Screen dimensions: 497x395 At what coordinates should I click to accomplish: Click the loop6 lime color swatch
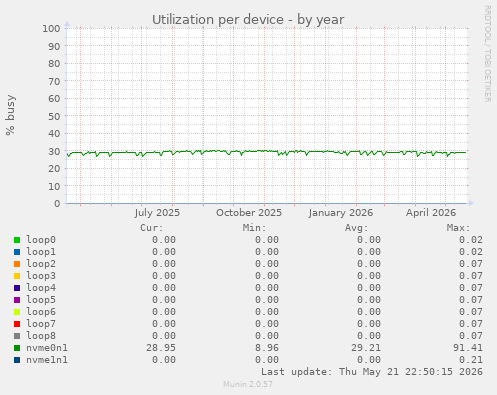click(17, 312)
